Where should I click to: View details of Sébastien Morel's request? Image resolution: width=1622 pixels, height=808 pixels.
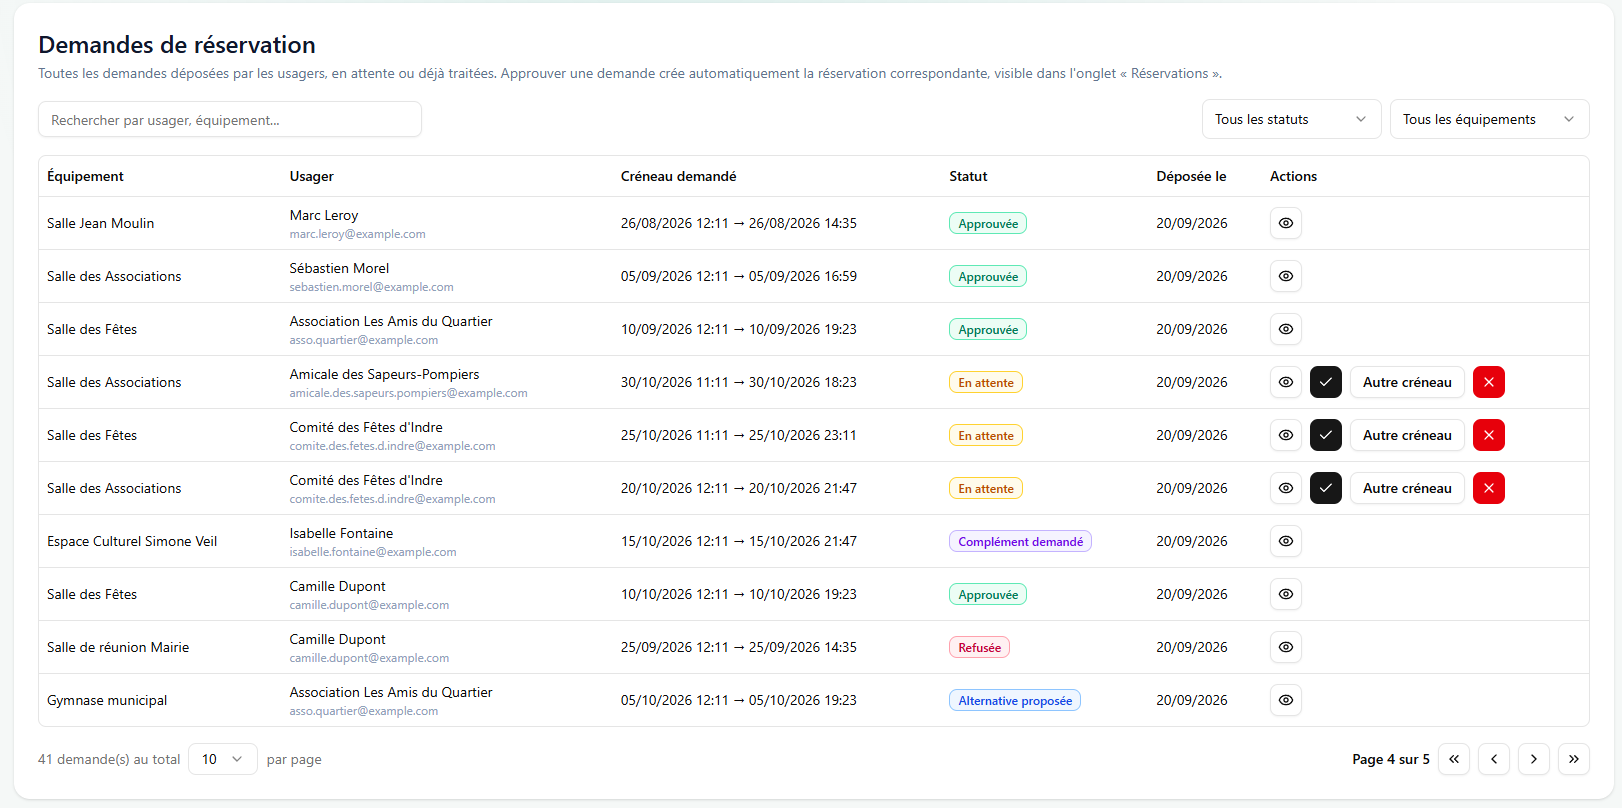[x=1286, y=276]
